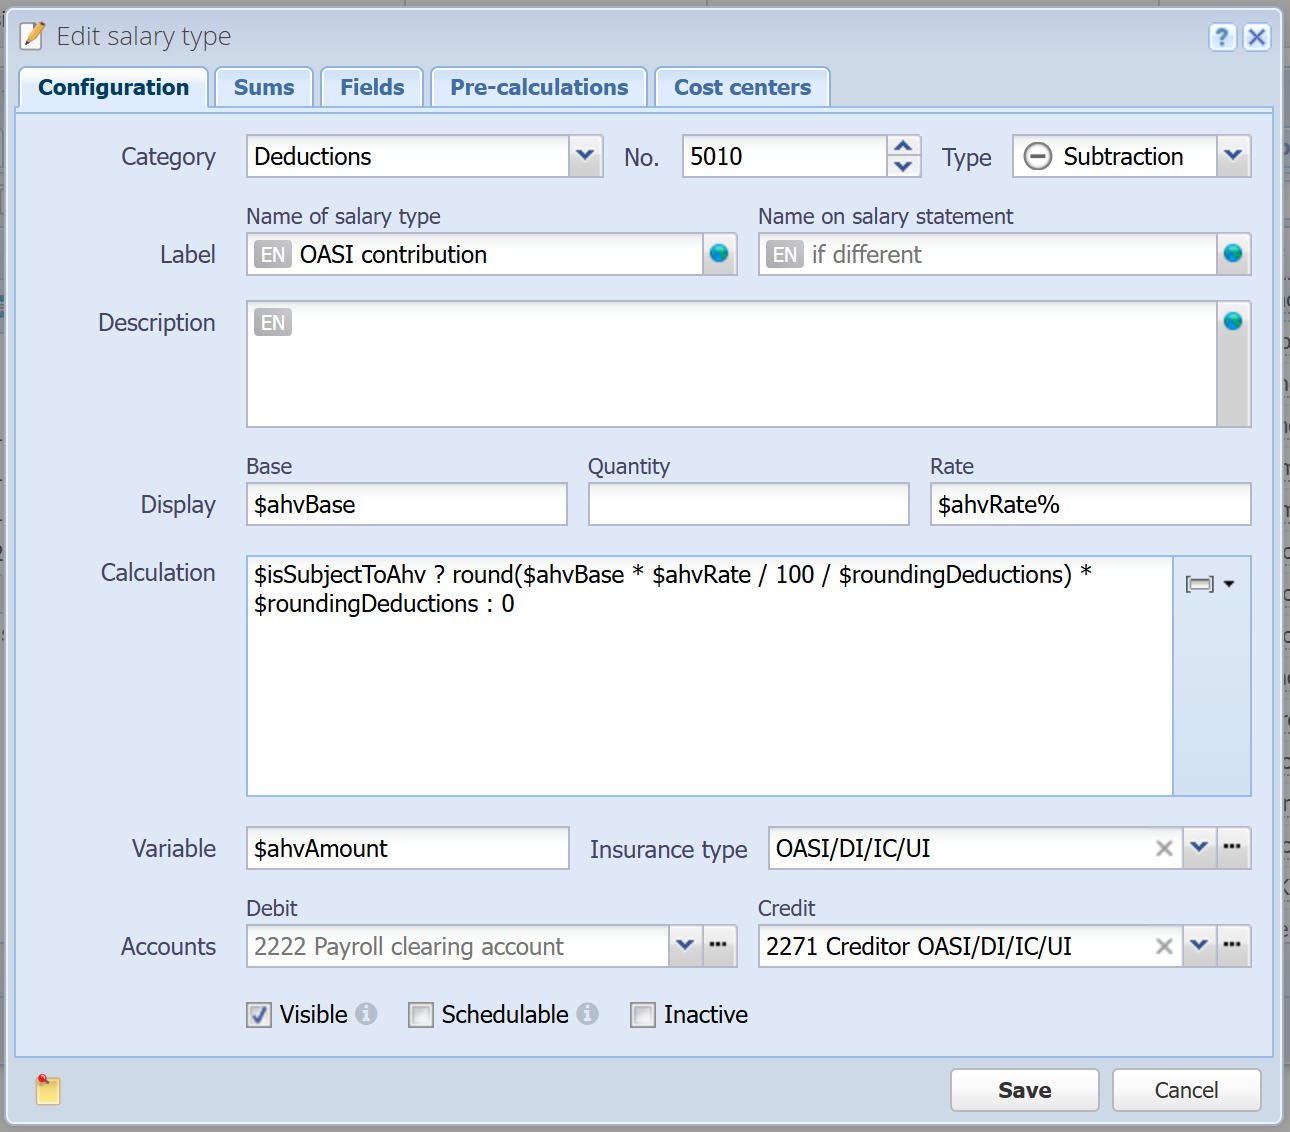Click the Save button

[1024, 1090]
